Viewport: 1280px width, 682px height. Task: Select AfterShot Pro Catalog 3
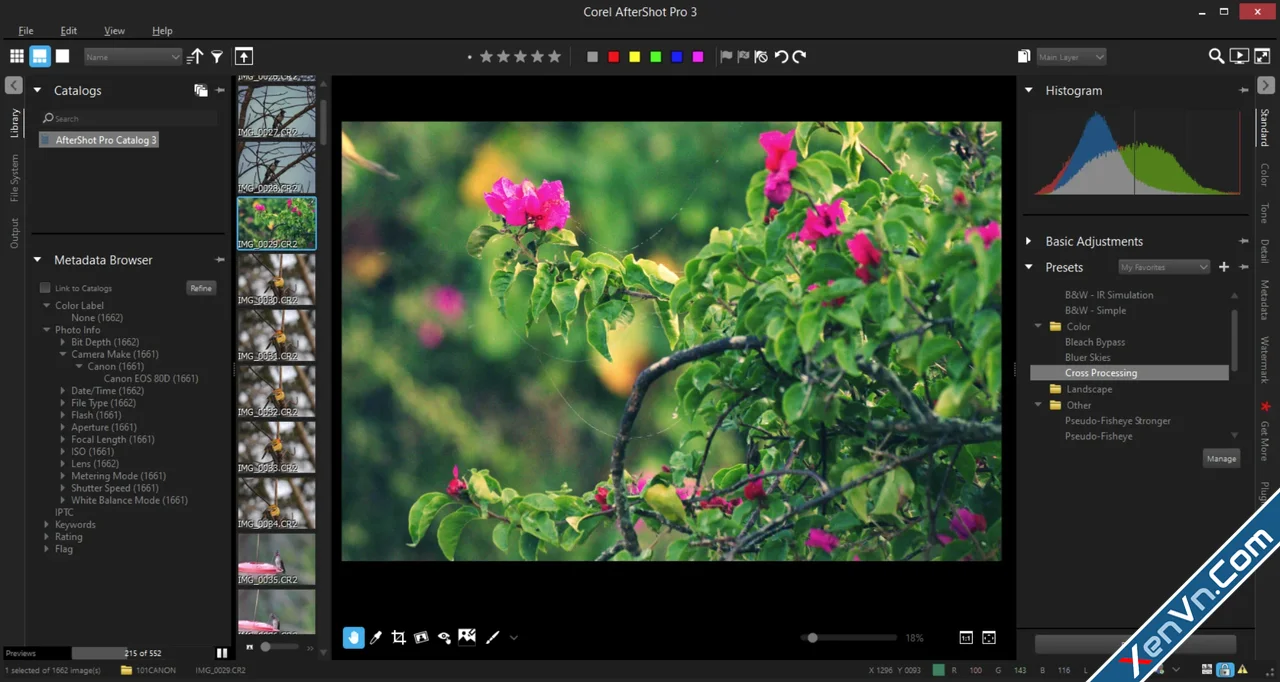click(99, 140)
